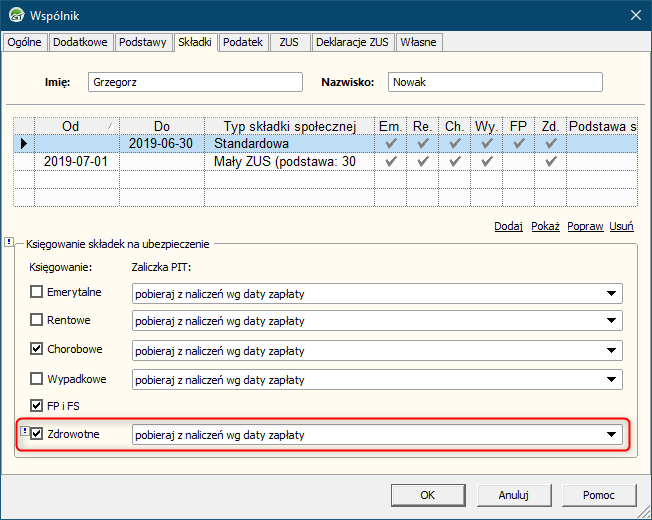Toggle the FP i FS checkbox
652x520 pixels.
pos(37,407)
